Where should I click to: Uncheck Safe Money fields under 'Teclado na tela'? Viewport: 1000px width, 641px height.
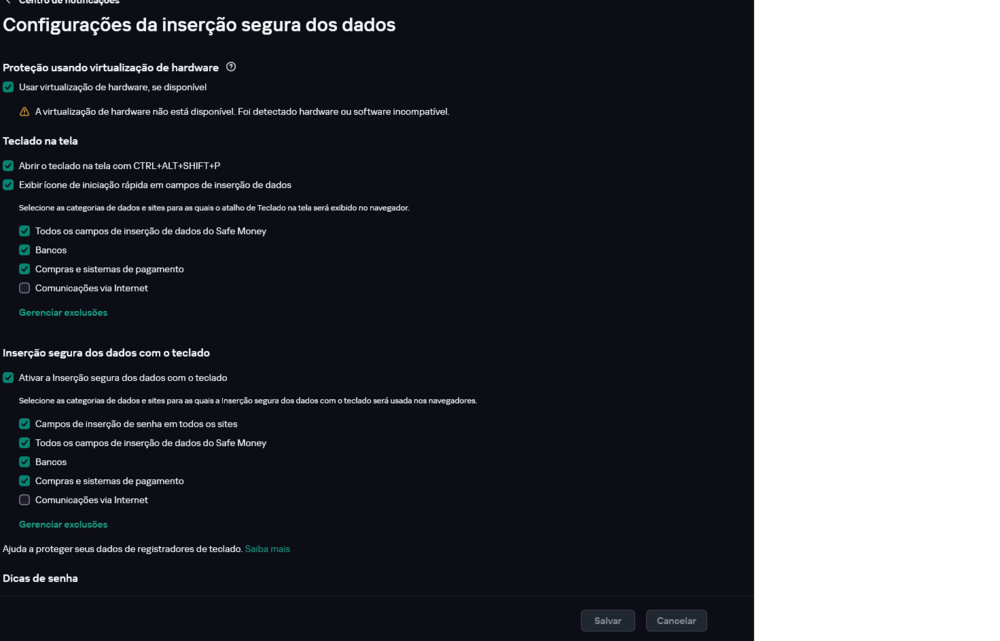25,231
